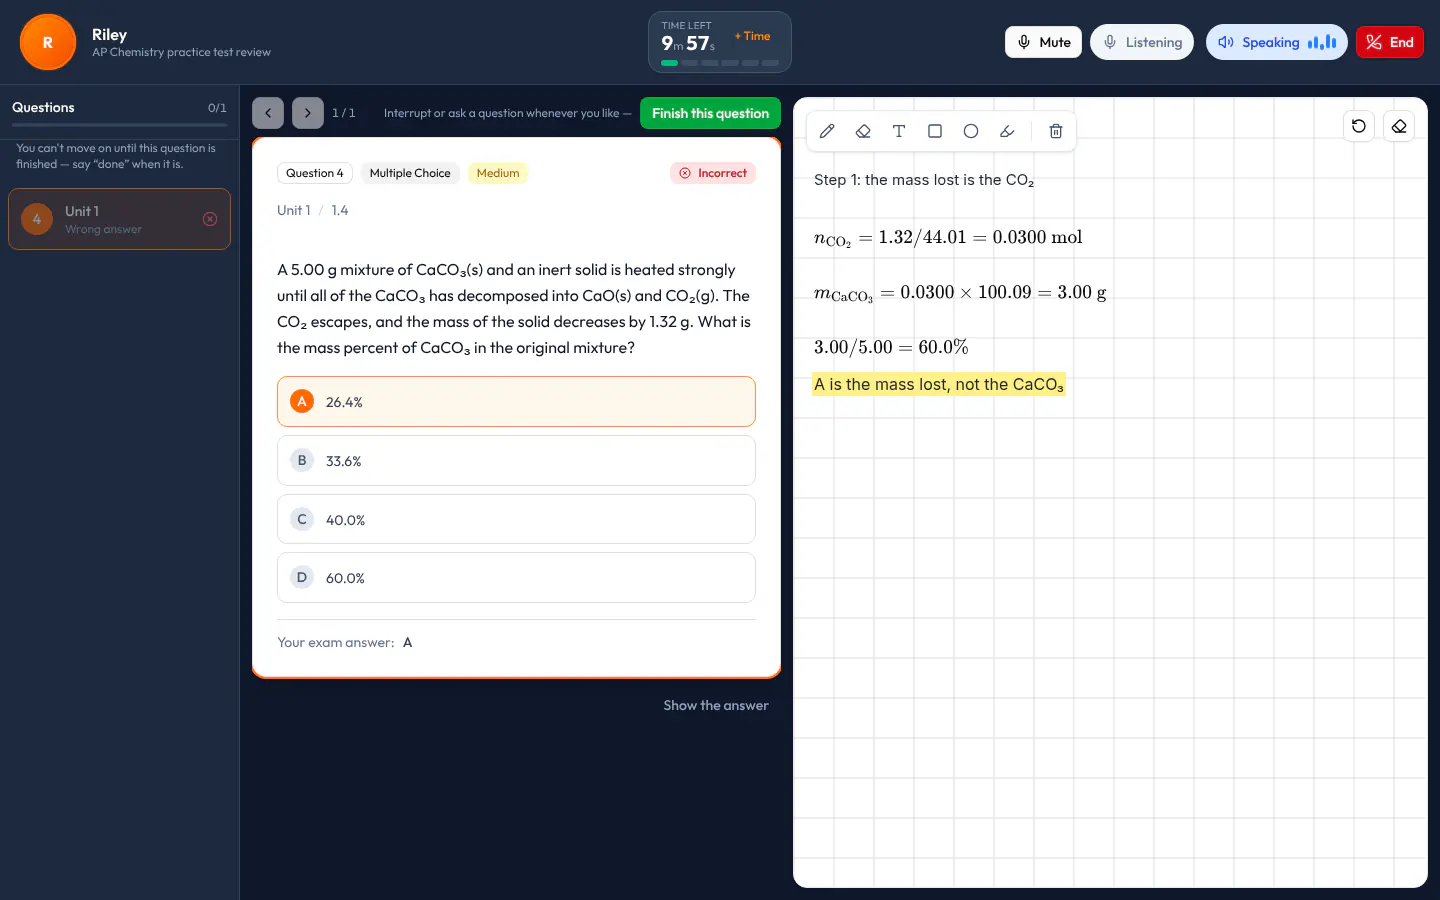Click the questions progress bar in sidebar
This screenshot has height=900, width=1440.
(119, 125)
